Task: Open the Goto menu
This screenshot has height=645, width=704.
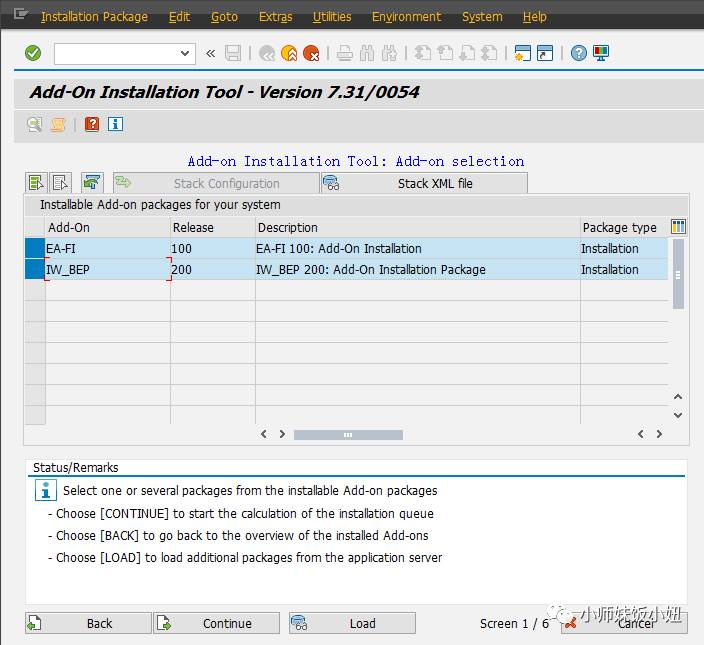Action: [224, 17]
